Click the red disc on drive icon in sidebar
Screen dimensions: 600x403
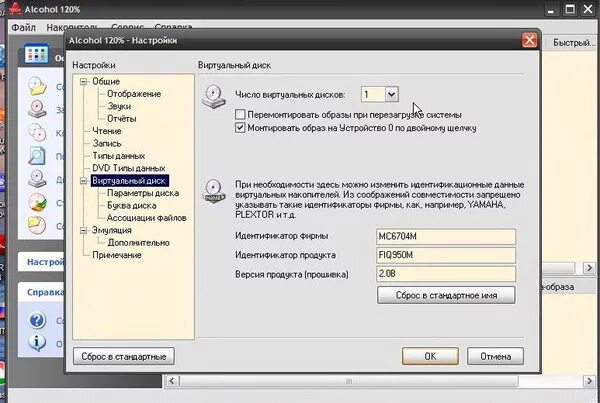(38, 109)
